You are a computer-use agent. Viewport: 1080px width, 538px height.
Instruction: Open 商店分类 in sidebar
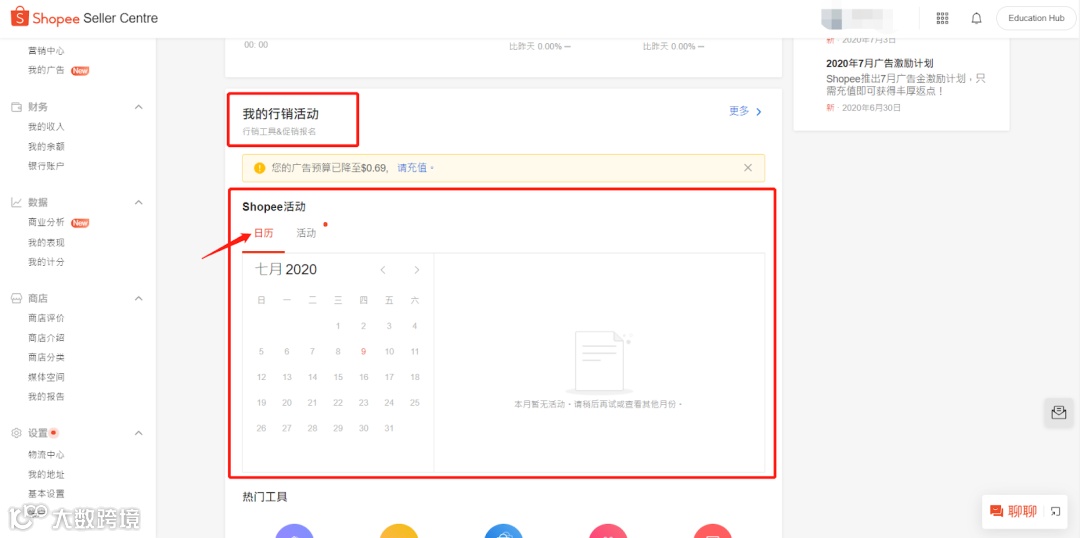pos(46,358)
